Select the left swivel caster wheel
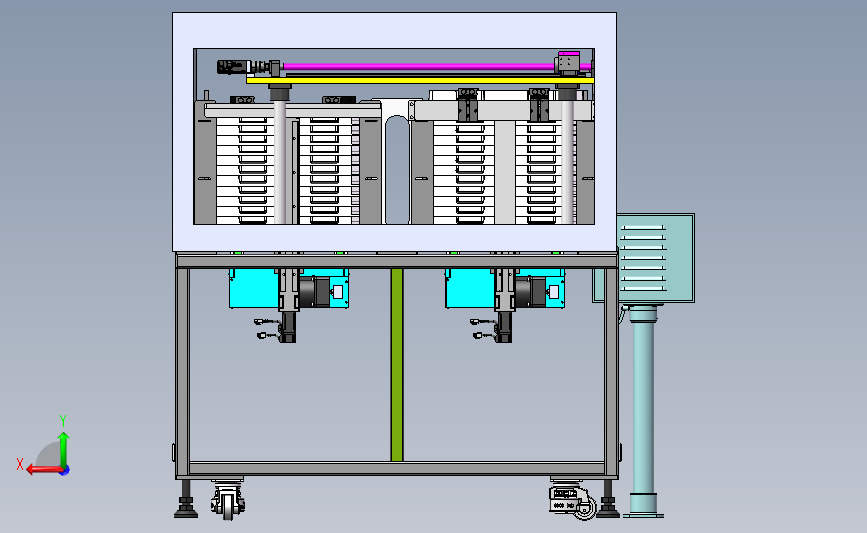Viewport: 867px width, 533px height. pyautogui.click(x=228, y=500)
